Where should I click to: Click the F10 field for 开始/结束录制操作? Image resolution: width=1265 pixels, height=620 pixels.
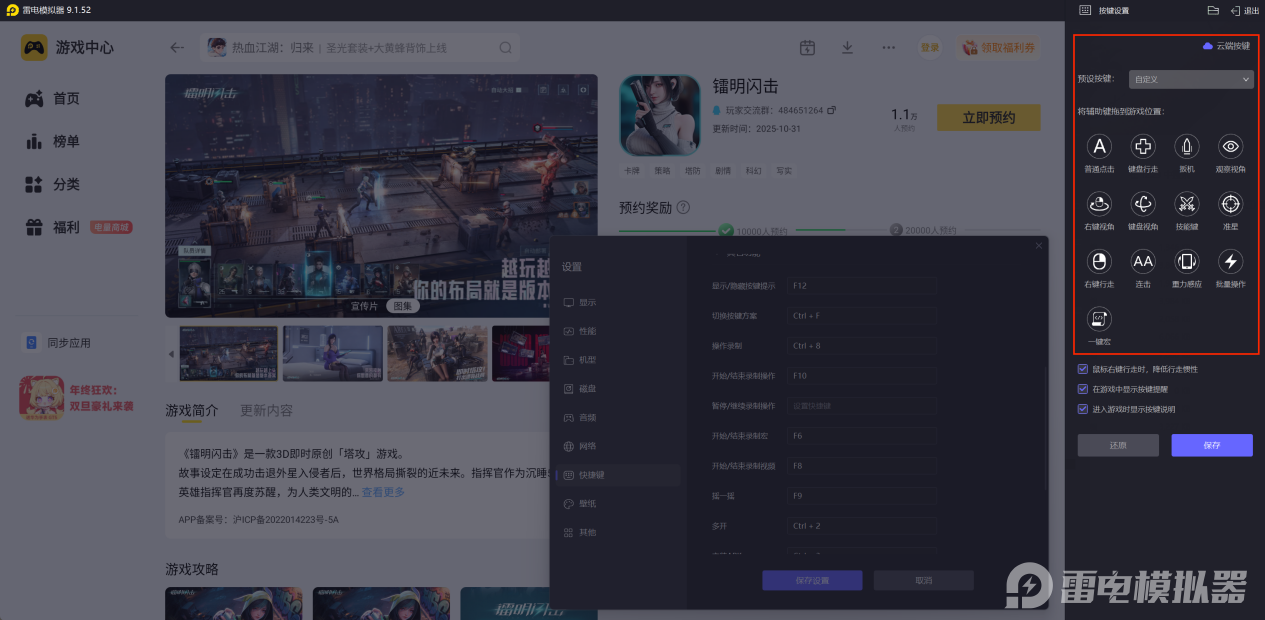click(x=862, y=376)
